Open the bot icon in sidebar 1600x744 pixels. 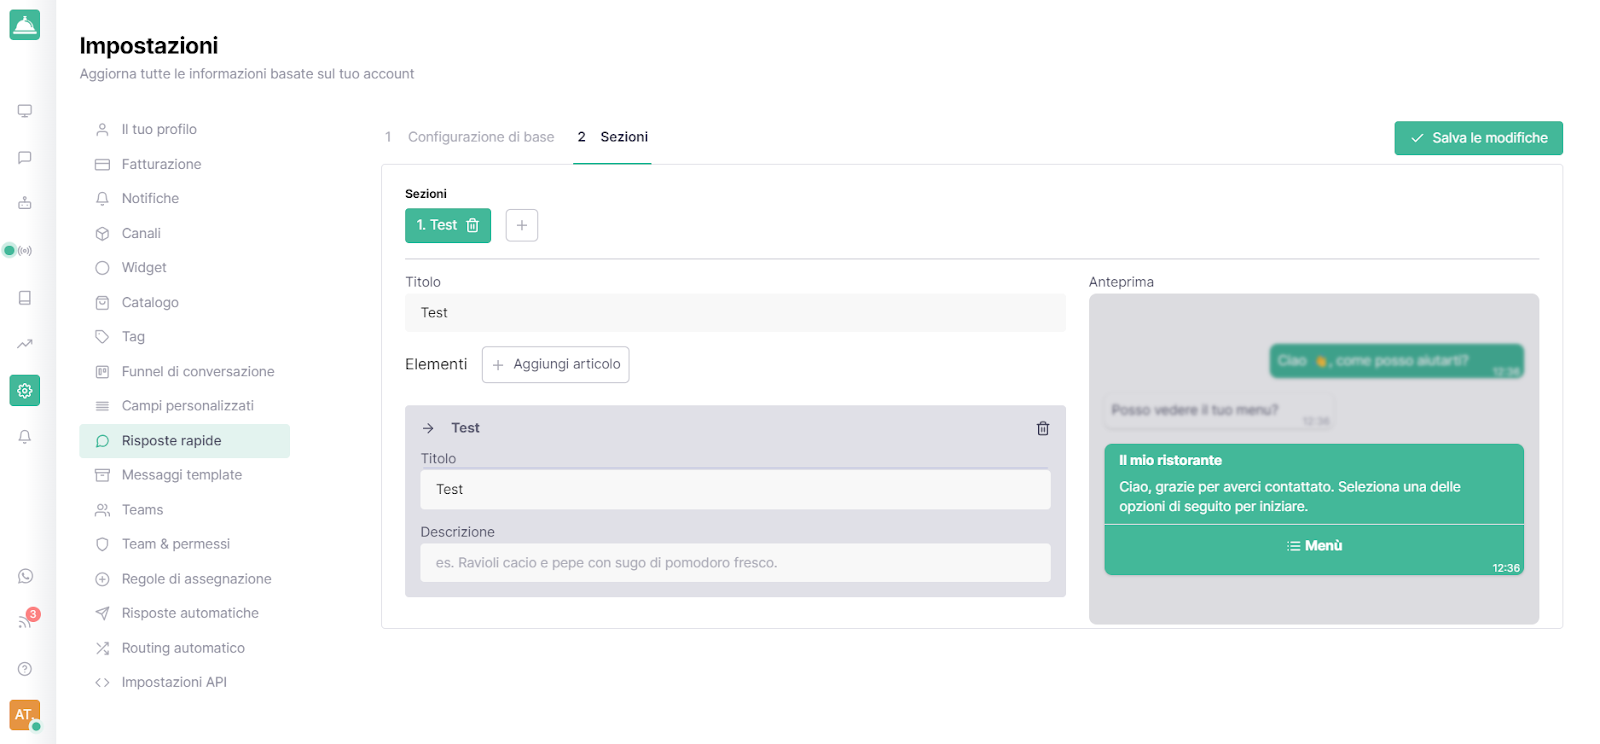(x=25, y=203)
